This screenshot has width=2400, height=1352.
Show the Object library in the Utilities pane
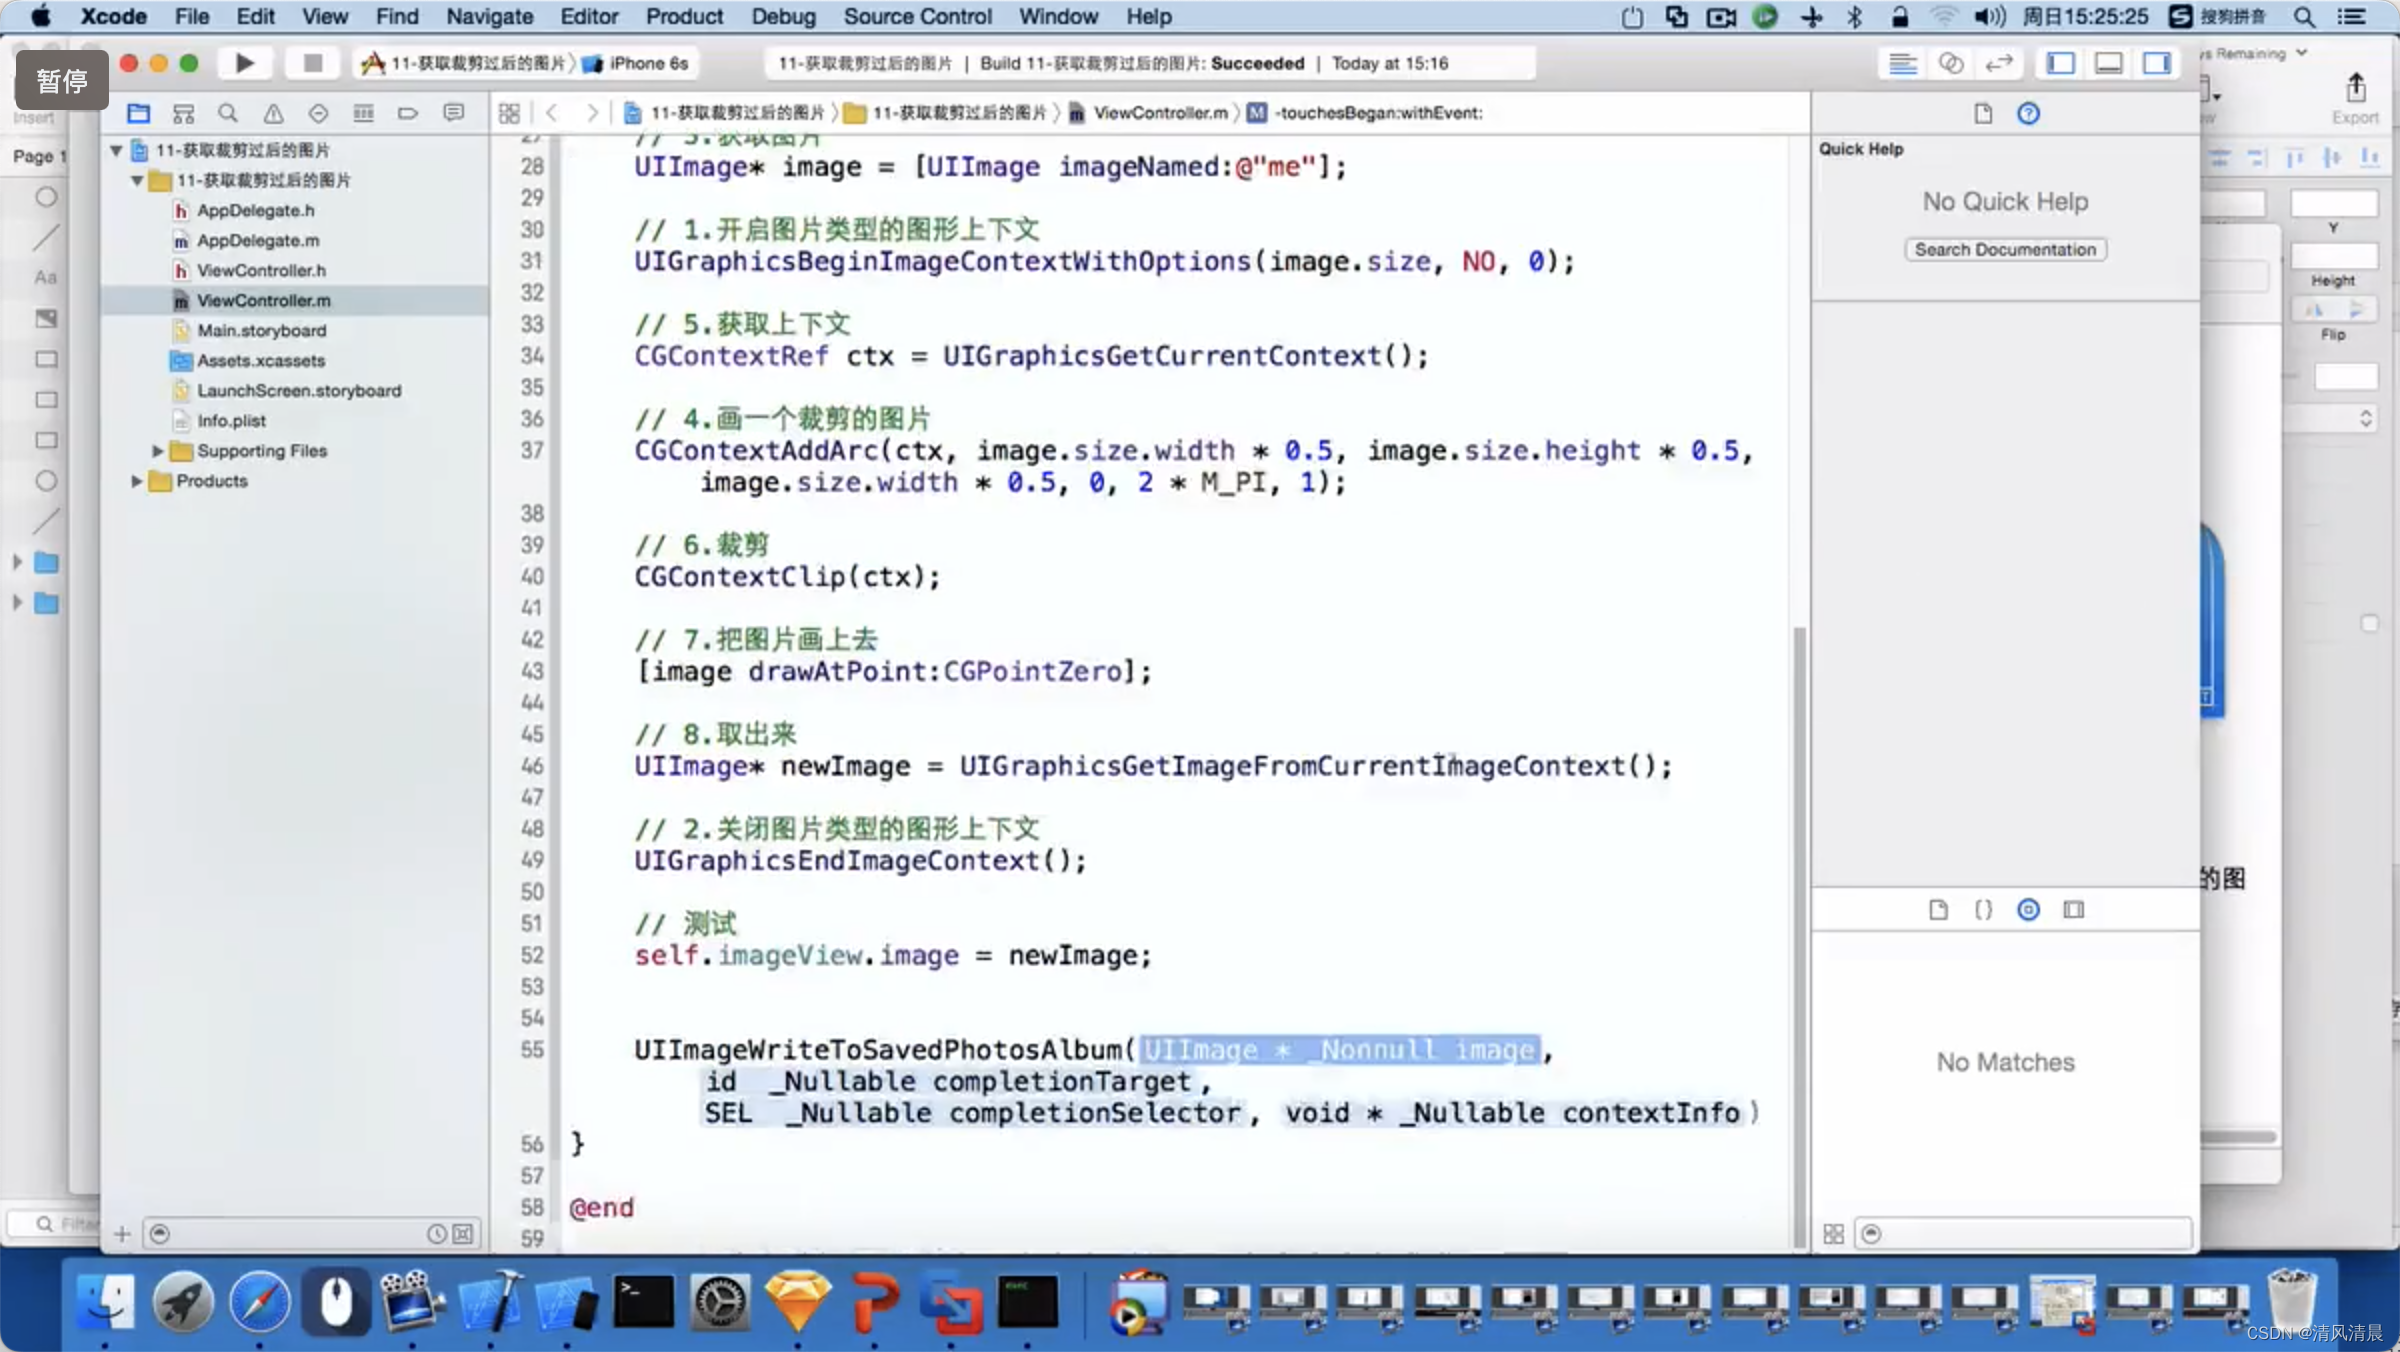click(x=2028, y=909)
